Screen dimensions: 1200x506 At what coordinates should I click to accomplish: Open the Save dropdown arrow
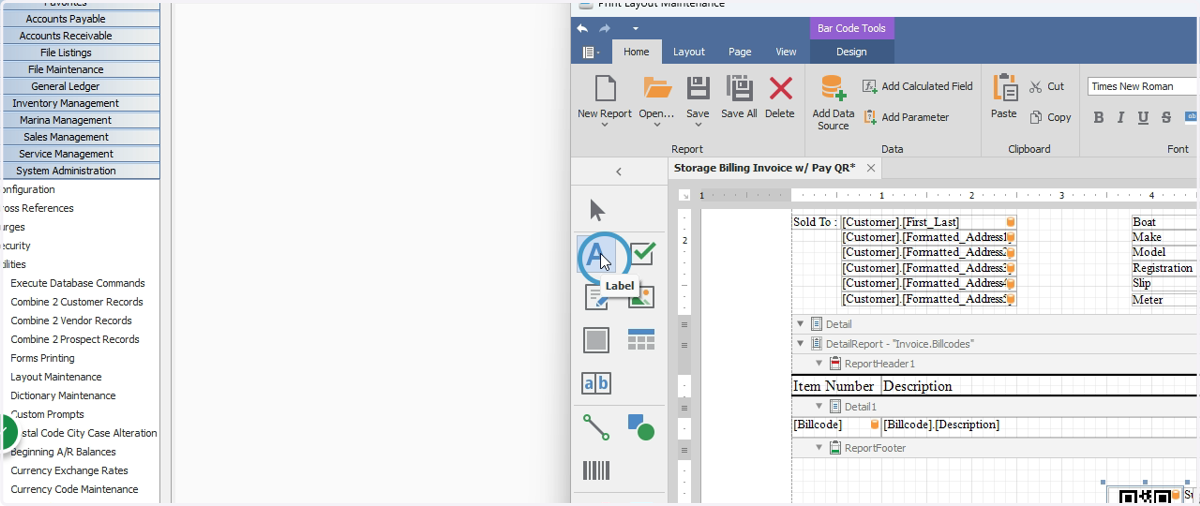click(x=698, y=126)
